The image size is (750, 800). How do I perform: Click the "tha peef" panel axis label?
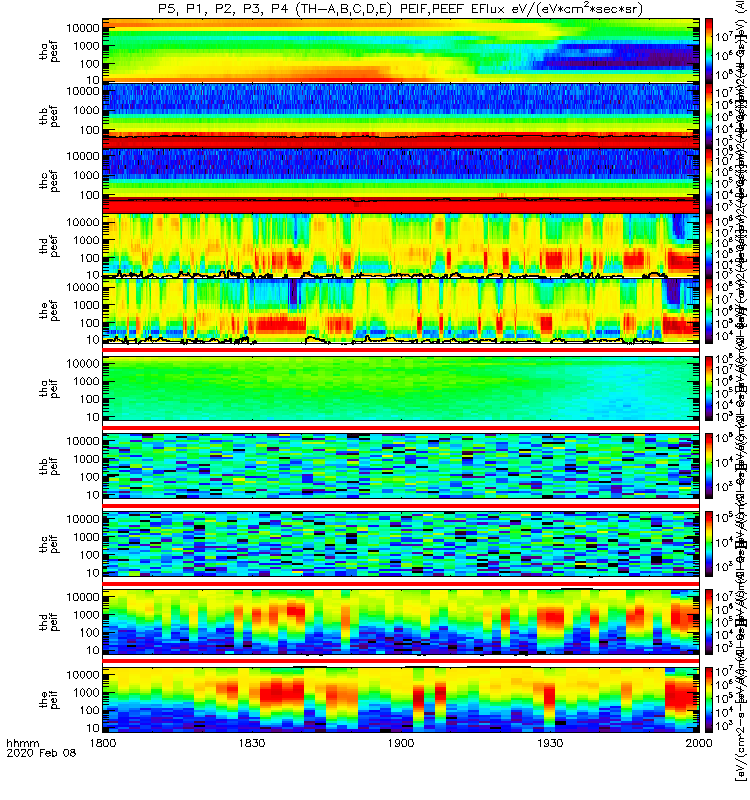point(49,52)
